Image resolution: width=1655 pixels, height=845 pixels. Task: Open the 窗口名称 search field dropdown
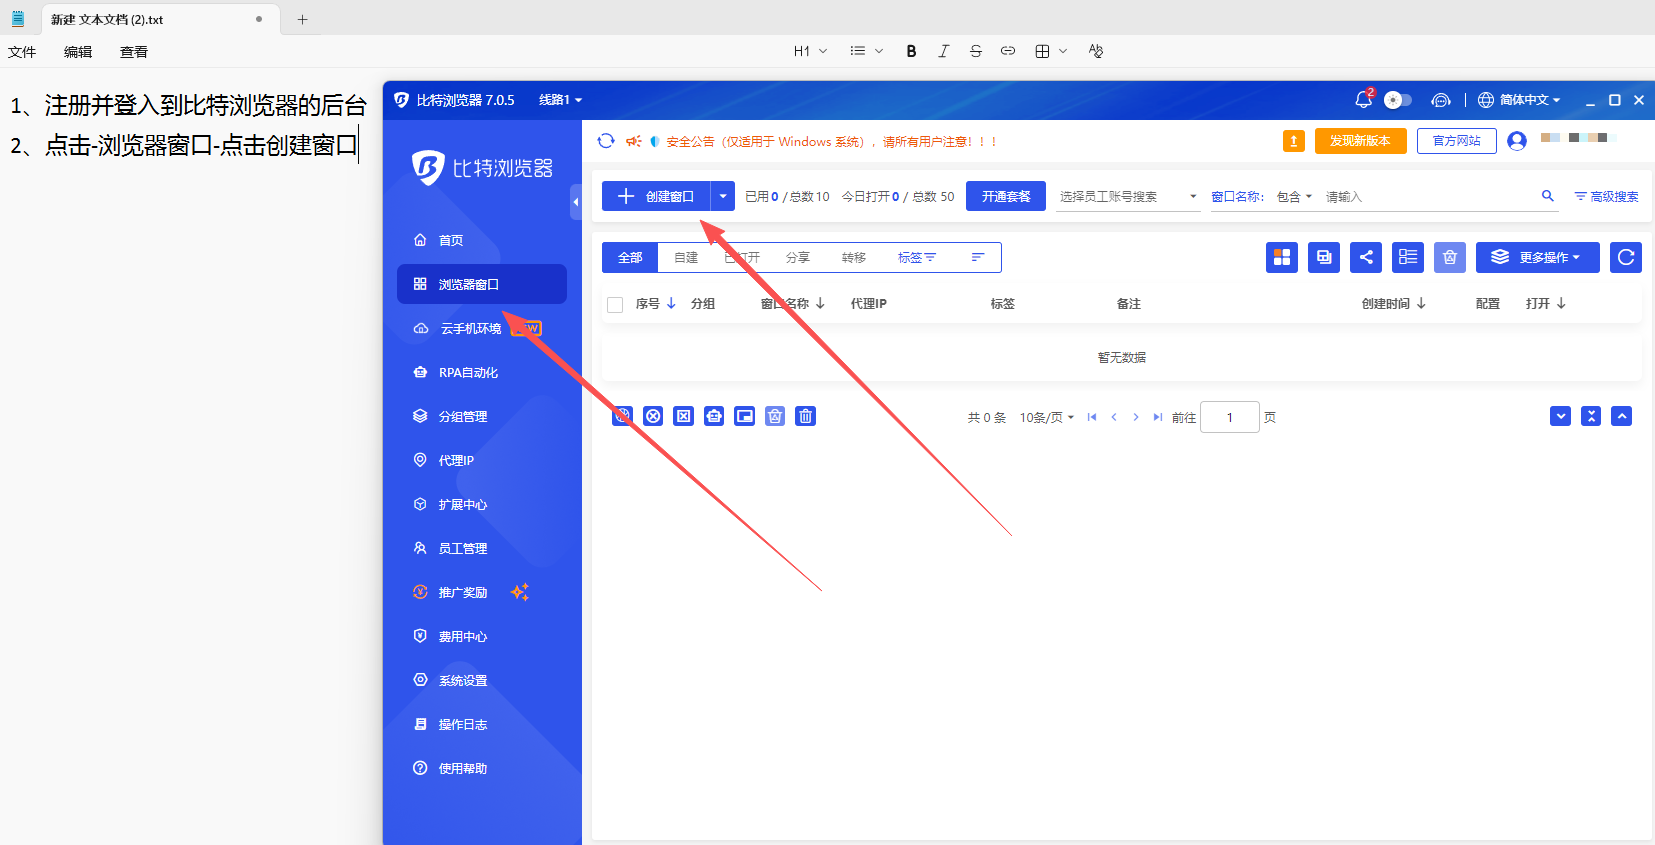coord(1237,197)
